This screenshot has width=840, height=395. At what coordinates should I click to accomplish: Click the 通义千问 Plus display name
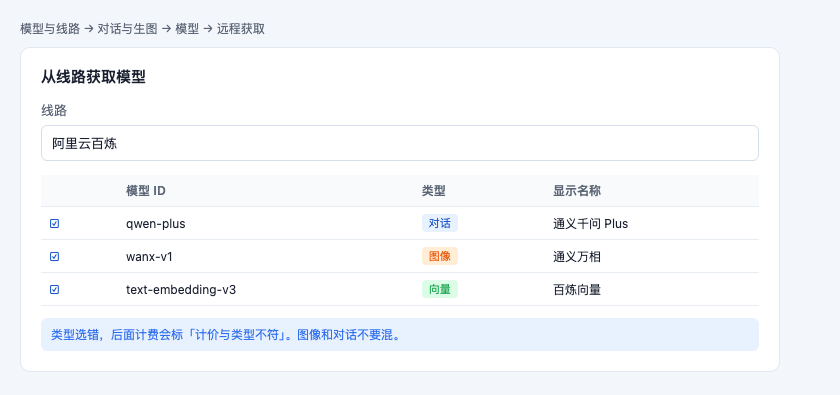[590, 223]
